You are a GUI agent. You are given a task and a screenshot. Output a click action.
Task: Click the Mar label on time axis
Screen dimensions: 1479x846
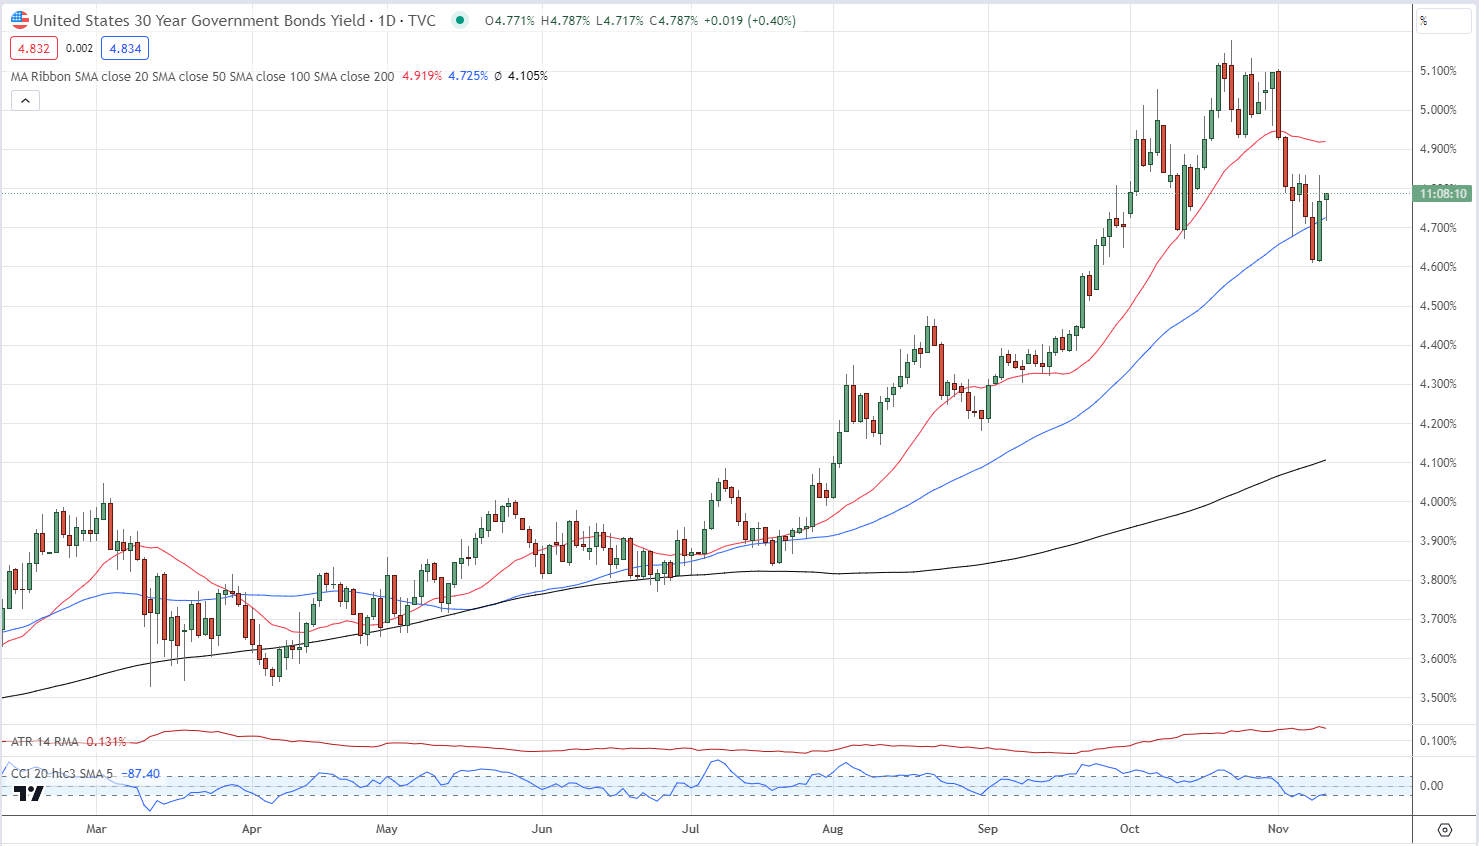(96, 829)
